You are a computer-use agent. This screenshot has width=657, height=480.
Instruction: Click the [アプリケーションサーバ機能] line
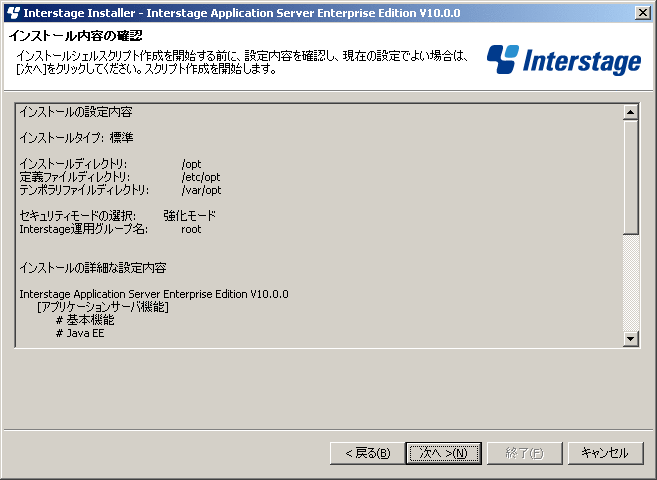tap(103, 307)
